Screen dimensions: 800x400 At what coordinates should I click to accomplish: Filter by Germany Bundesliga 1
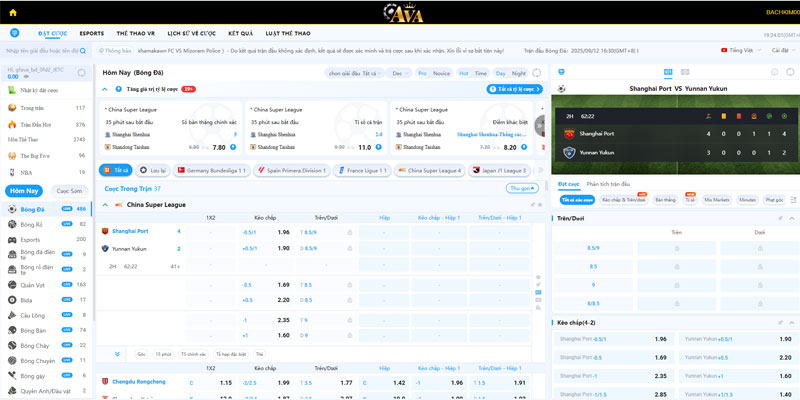click(212, 170)
